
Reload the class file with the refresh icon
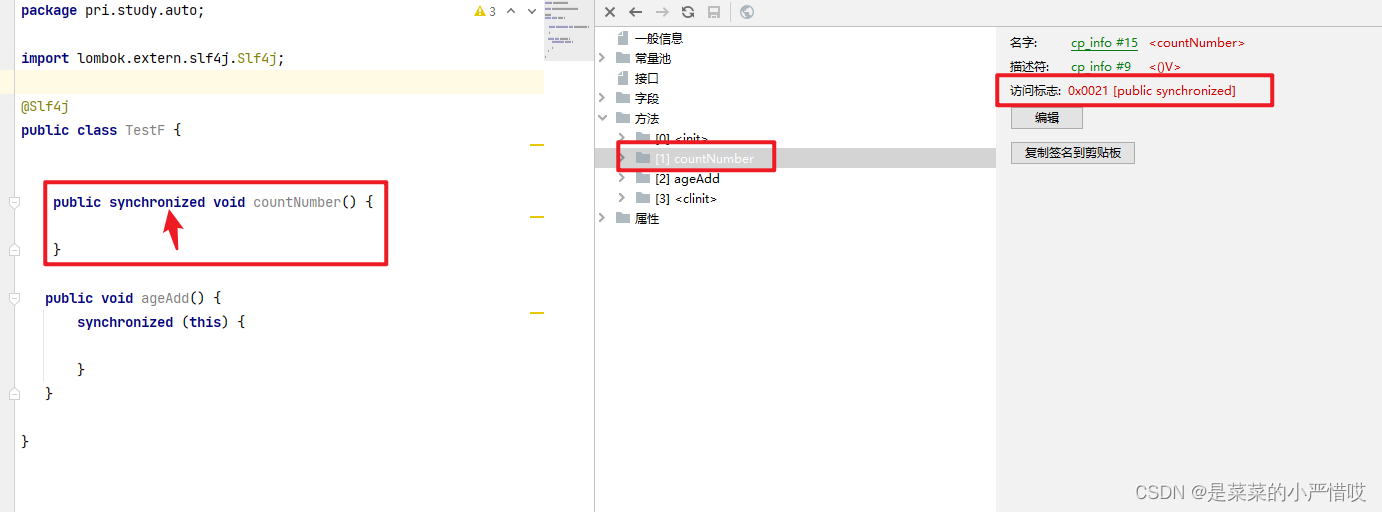click(x=688, y=12)
